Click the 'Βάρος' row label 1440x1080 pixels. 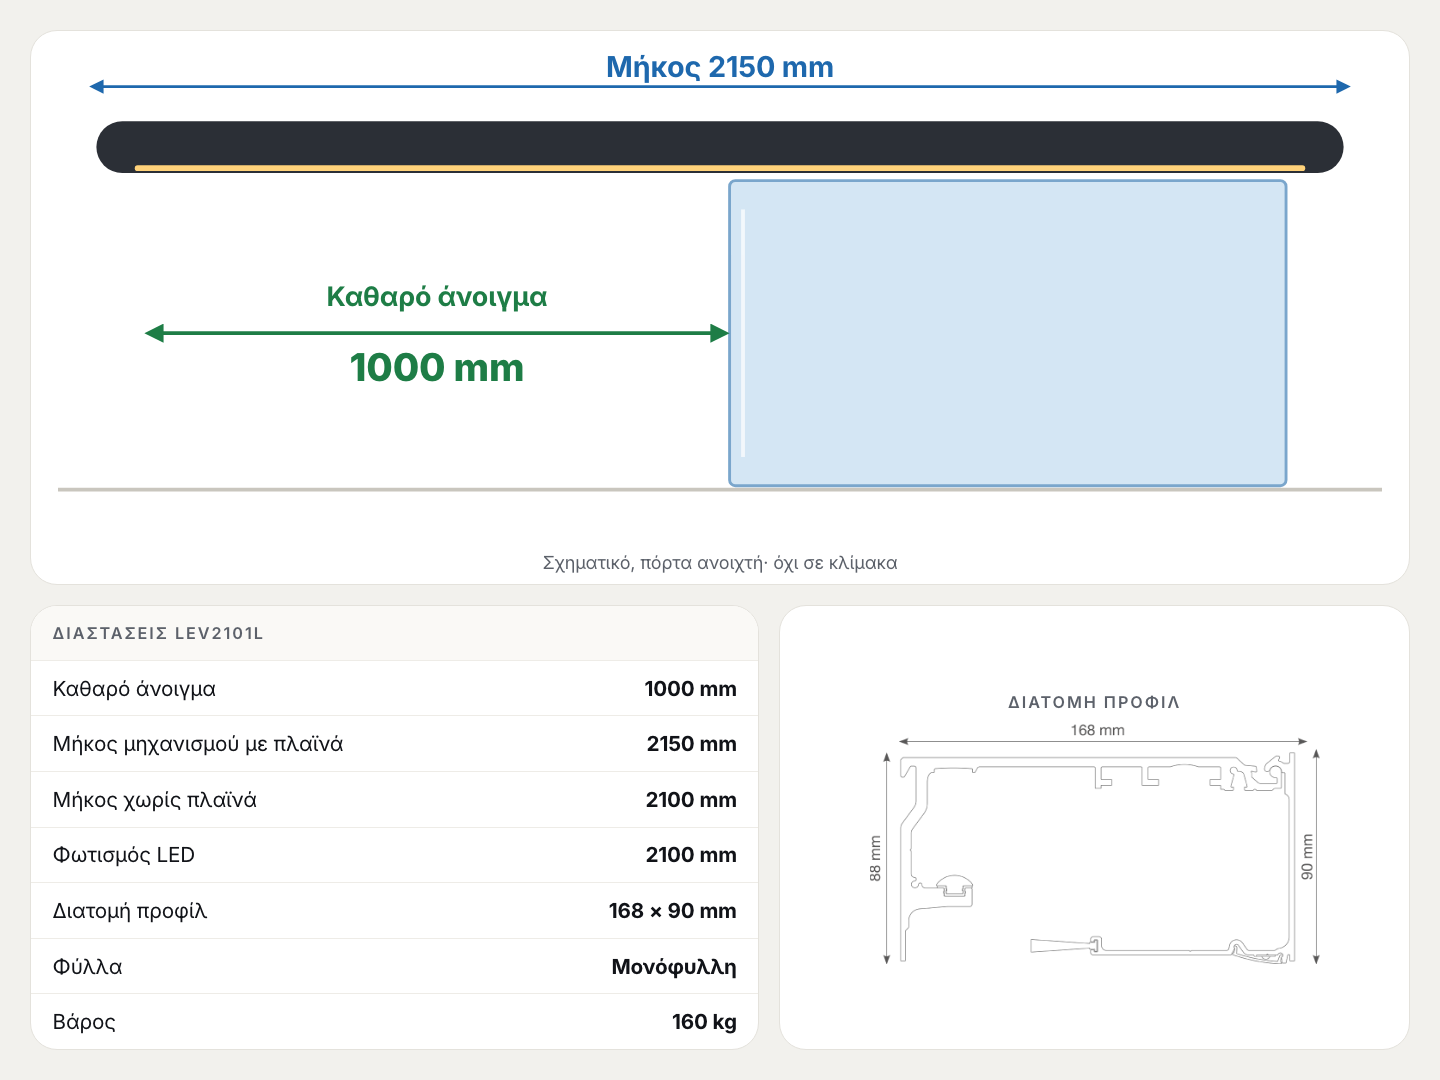(x=84, y=1022)
